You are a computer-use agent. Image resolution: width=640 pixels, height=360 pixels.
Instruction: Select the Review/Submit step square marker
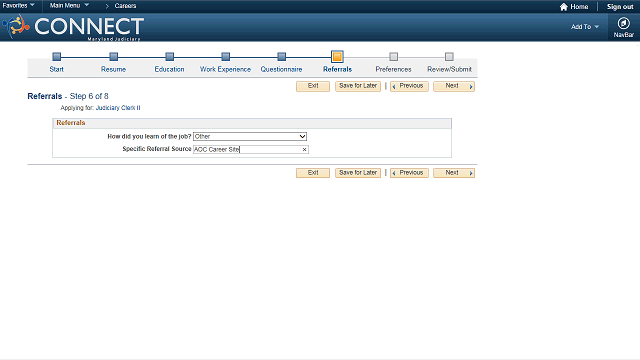(x=449, y=56)
